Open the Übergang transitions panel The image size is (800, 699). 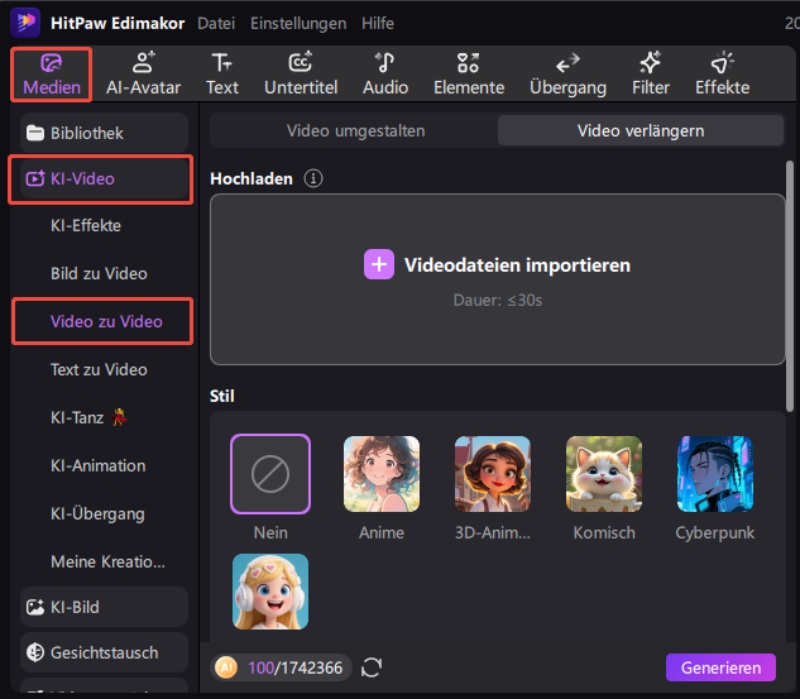568,74
